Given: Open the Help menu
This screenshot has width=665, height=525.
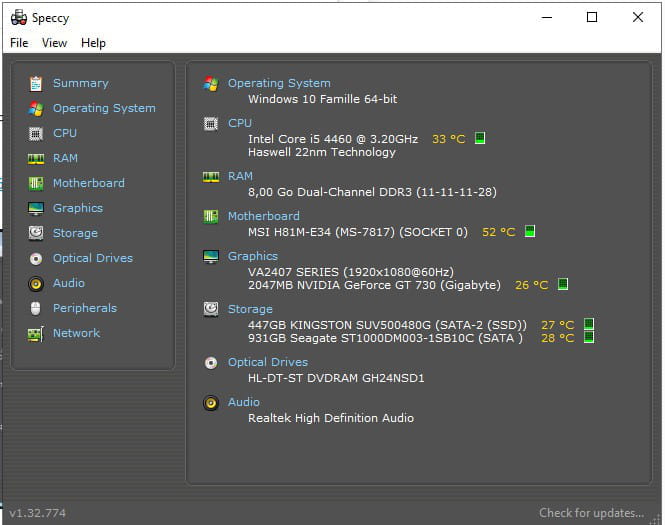Looking at the screenshot, I should [x=93, y=43].
